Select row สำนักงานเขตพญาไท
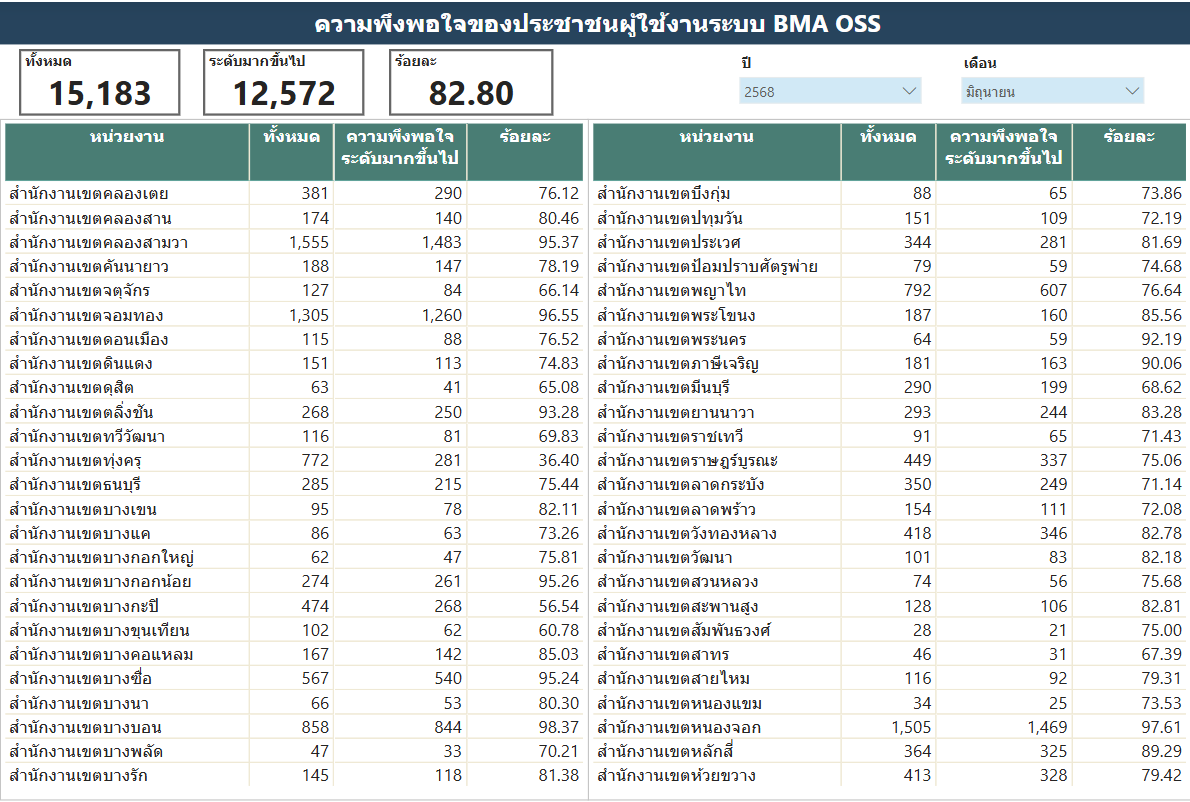The width and height of the screenshot is (1190, 802). click(x=889, y=291)
